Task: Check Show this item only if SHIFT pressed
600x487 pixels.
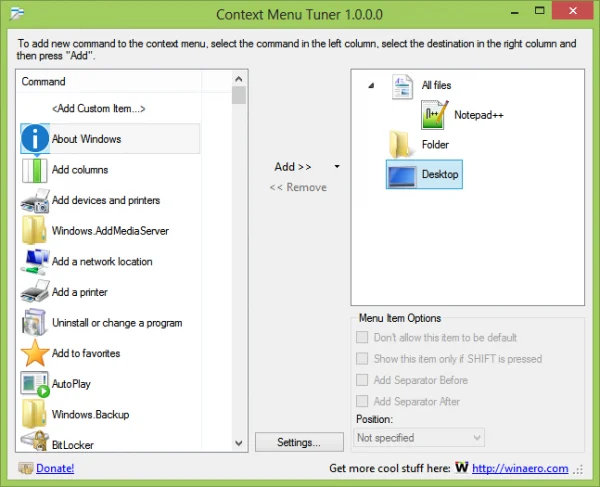Action: click(362, 359)
